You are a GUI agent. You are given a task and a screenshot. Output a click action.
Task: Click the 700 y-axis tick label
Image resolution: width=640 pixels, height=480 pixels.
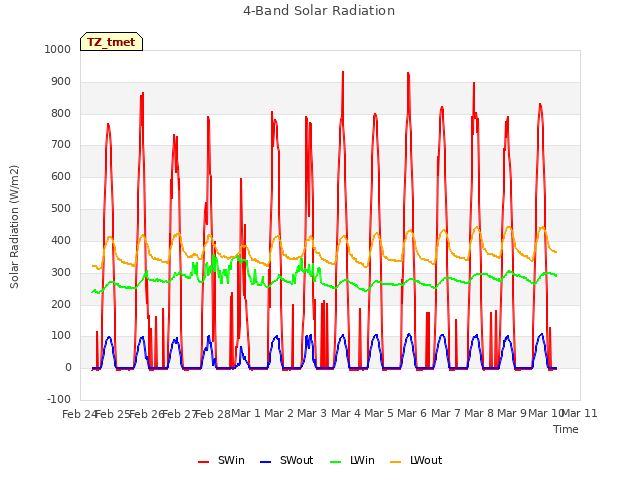61,145
